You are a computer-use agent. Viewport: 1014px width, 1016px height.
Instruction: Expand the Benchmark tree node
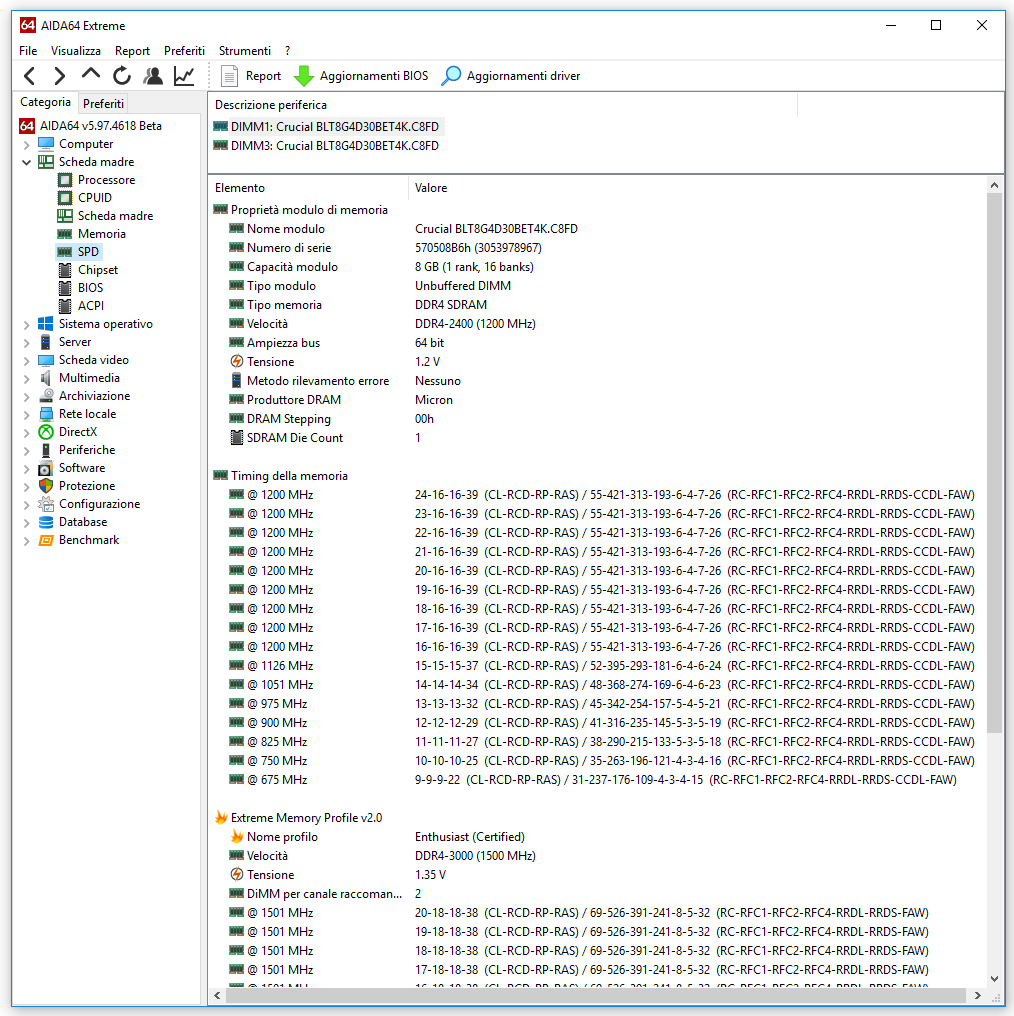click(x=27, y=541)
